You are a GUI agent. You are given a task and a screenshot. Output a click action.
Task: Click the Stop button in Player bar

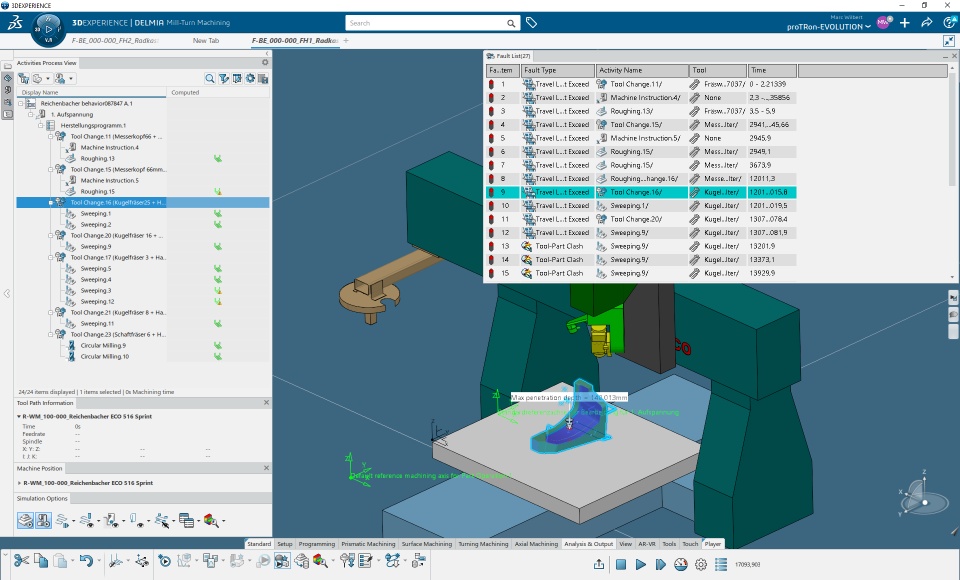click(621, 565)
